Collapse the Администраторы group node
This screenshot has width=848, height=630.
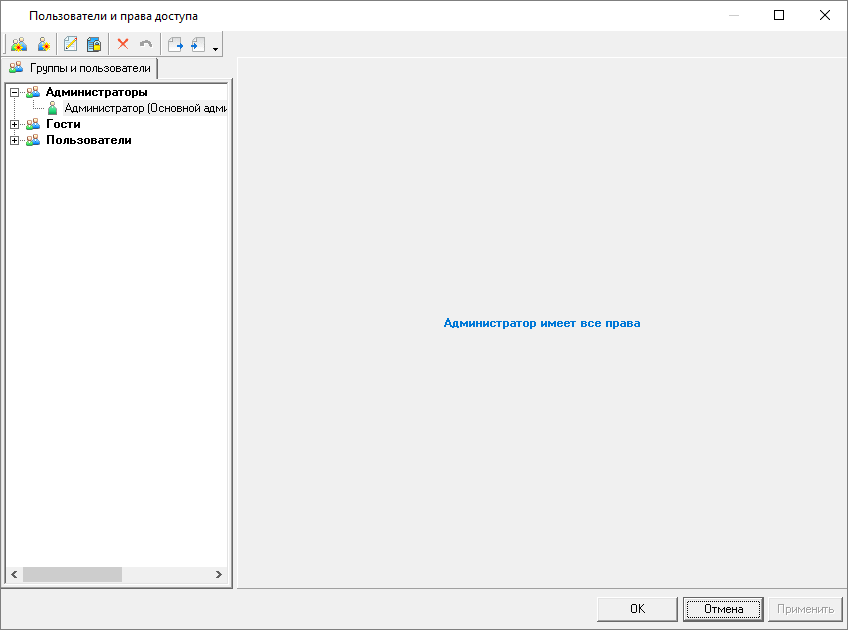[x=14, y=92]
